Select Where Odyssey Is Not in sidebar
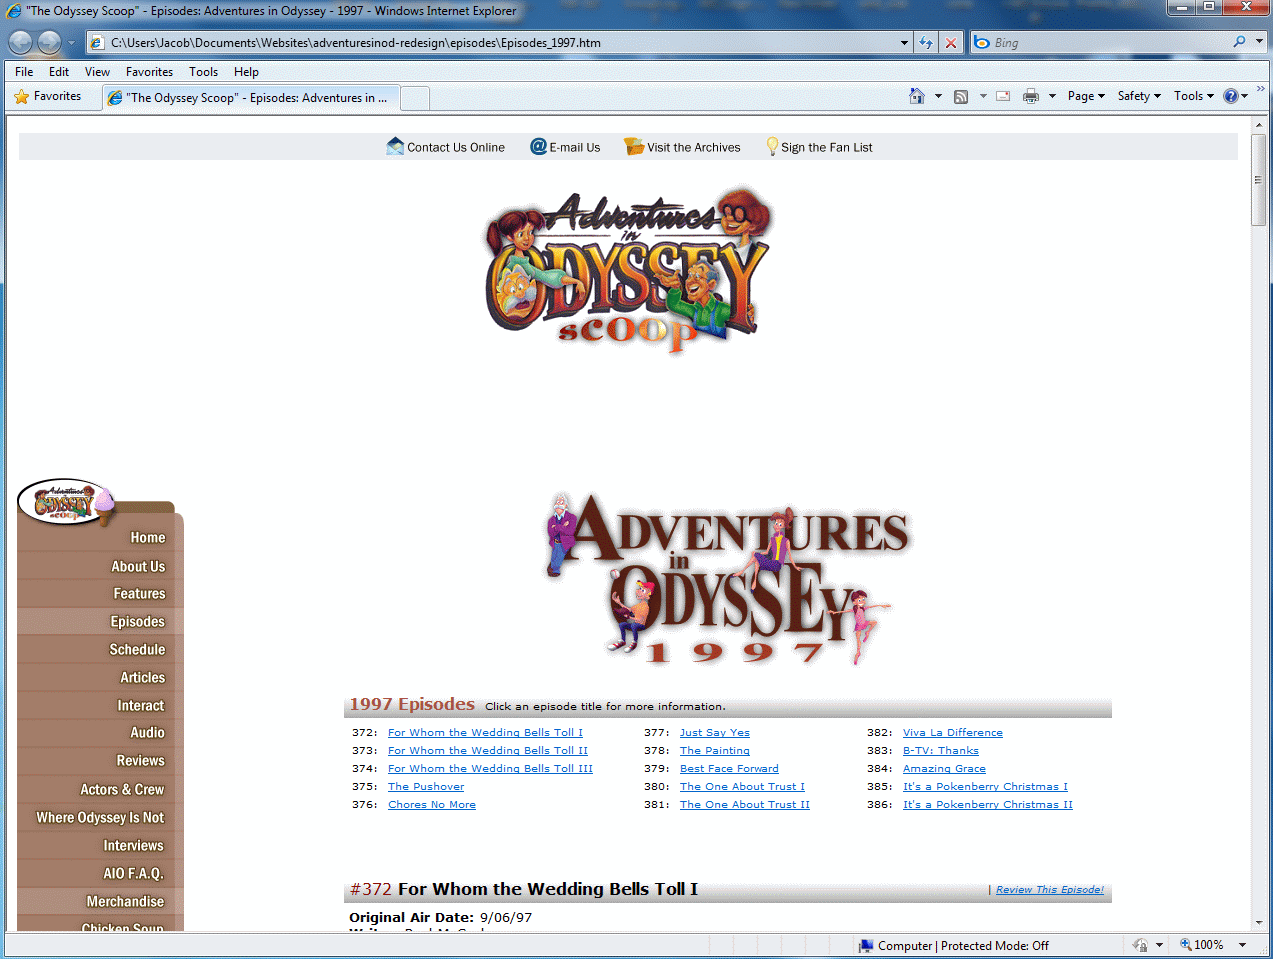This screenshot has width=1273, height=959. 100,817
